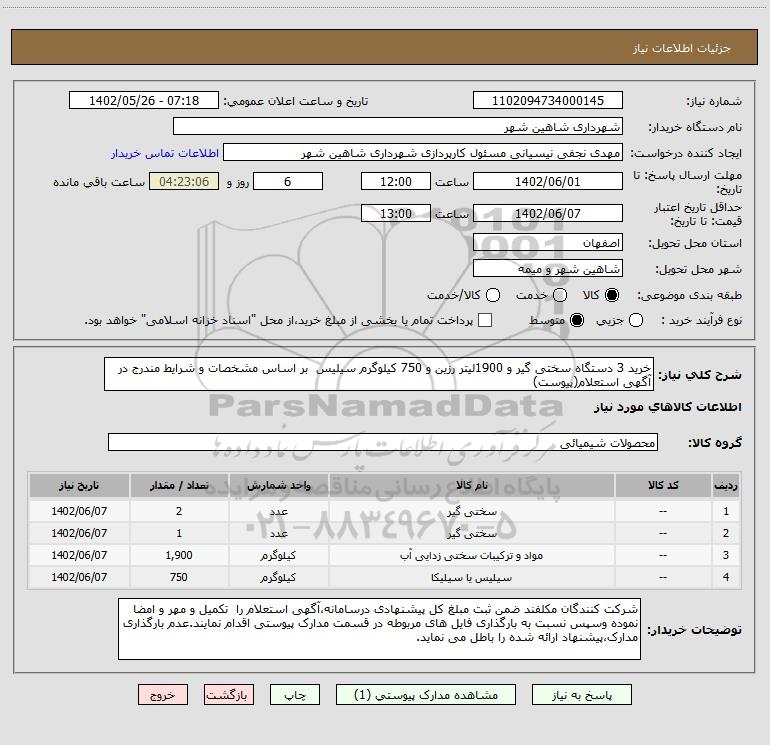Screen dimensions: 770x745
Task: Select the کالا/خدمت radio button
Action: [x=493, y=295]
